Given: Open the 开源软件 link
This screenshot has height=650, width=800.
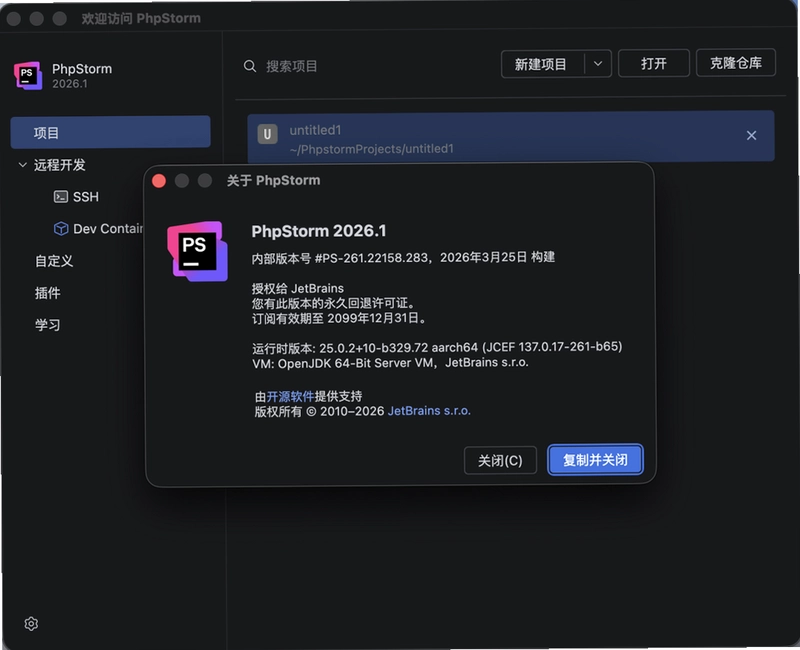Looking at the screenshot, I should pyautogui.click(x=290, y=396).
